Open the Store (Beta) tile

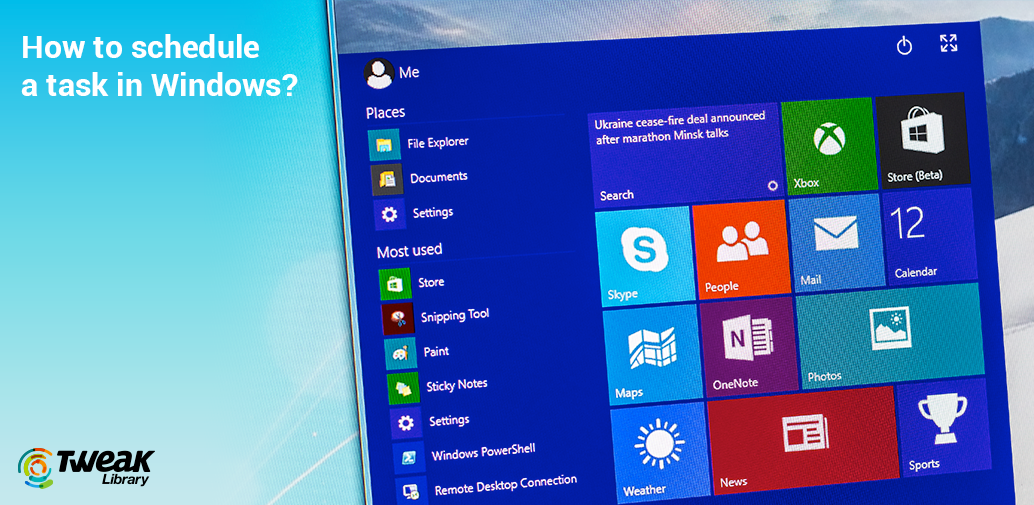click(923, 140)
